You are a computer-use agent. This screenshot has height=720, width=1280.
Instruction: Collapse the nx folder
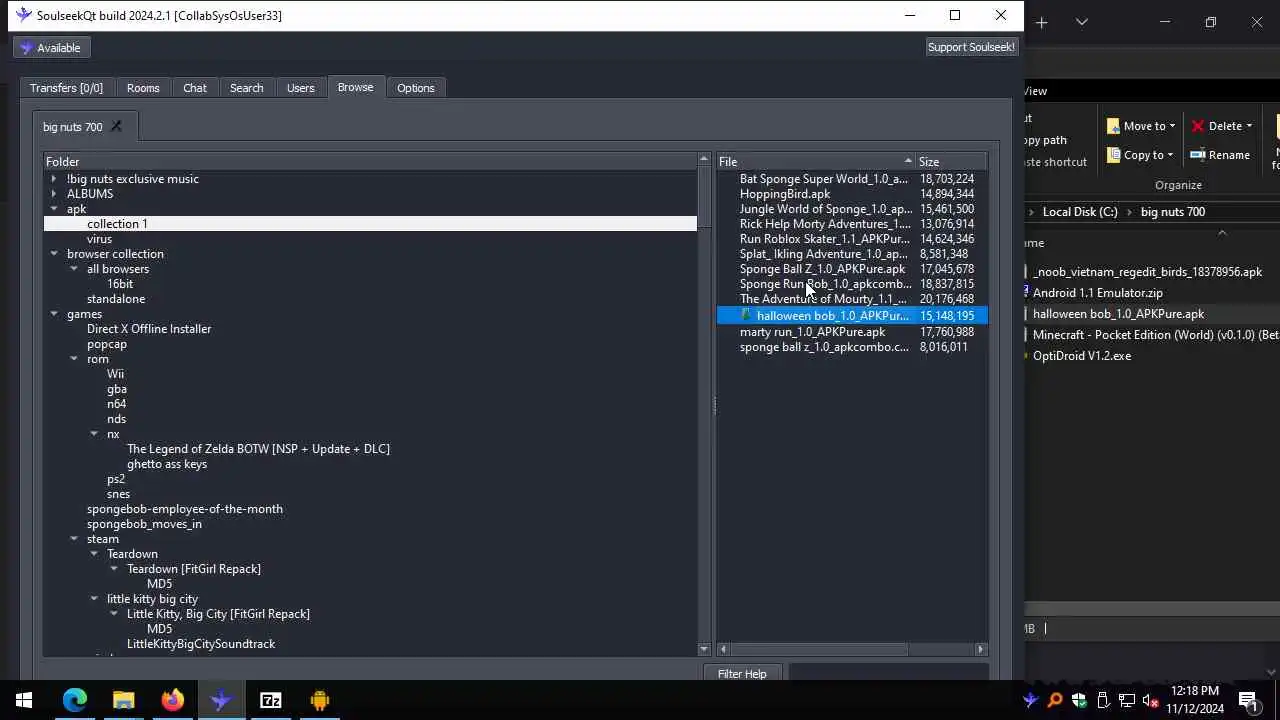pos(94,434)
